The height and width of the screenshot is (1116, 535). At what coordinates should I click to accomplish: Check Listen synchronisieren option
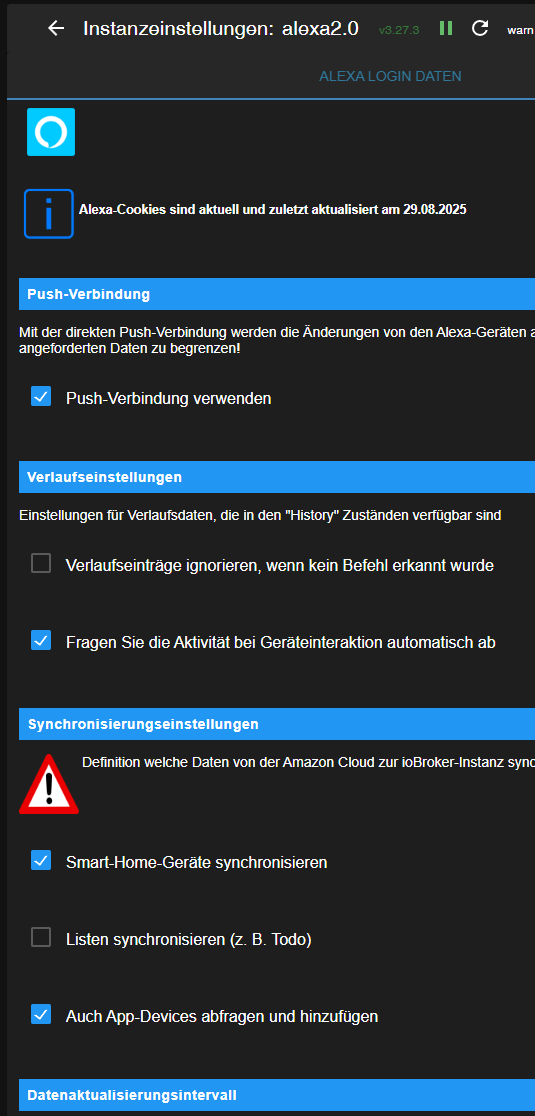coord(41,937)
